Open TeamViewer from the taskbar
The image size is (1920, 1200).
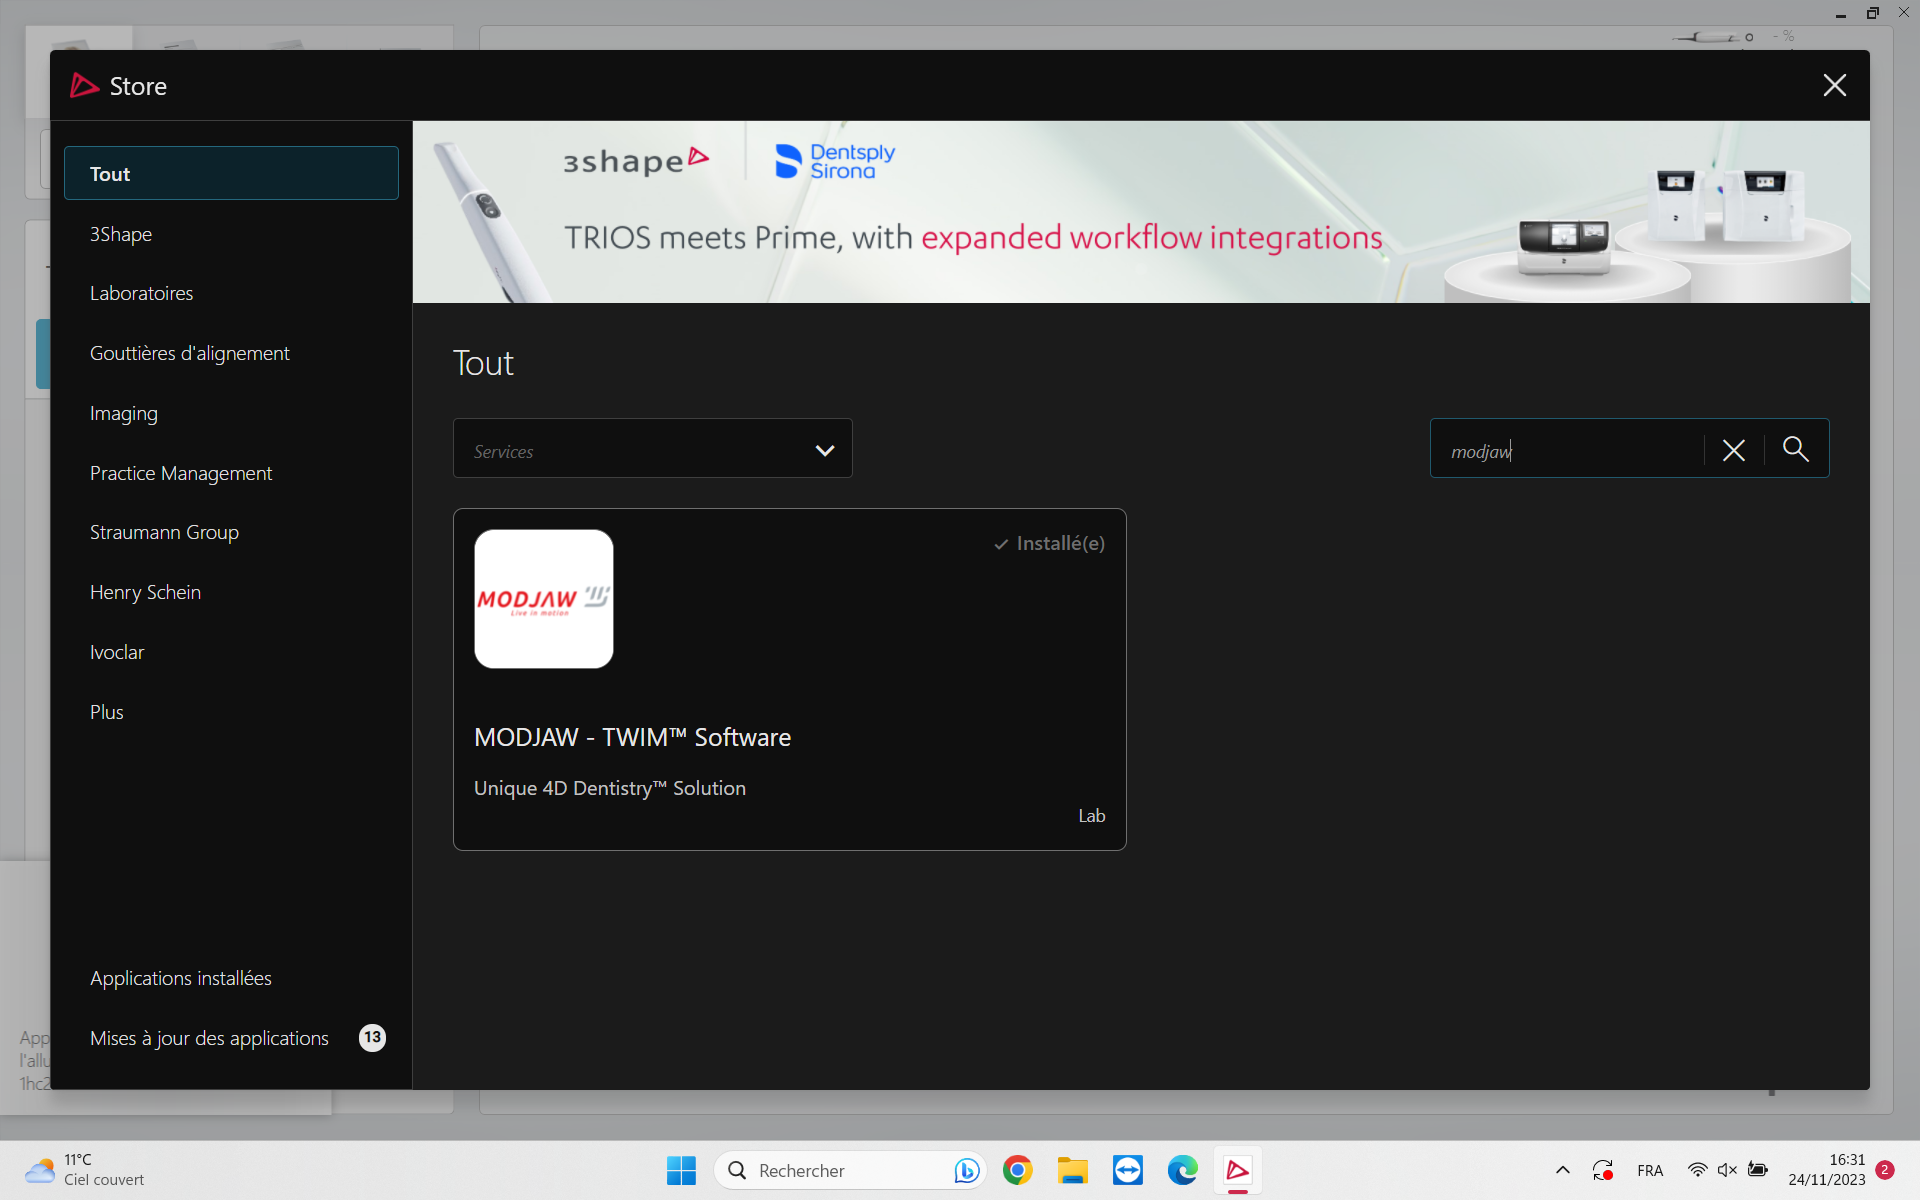(1127, 1170)
